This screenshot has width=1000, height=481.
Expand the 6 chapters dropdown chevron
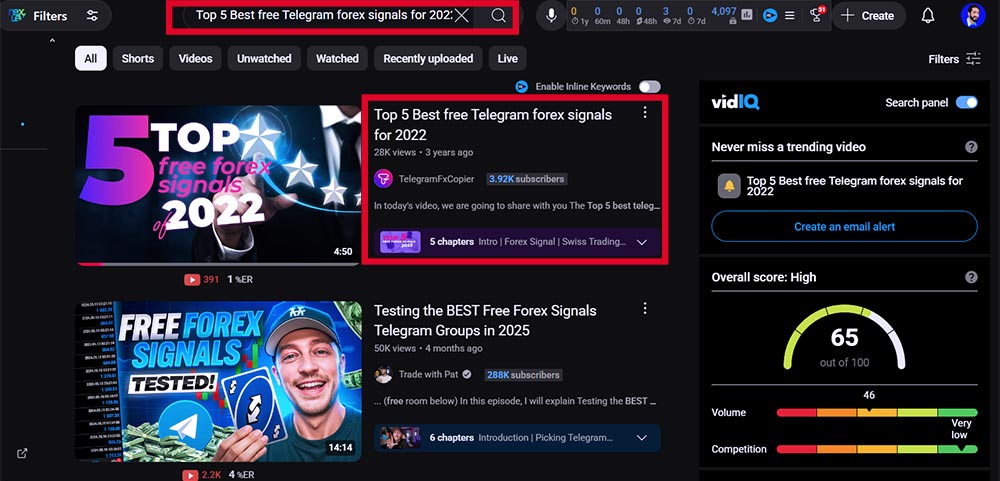coord(642,438)
